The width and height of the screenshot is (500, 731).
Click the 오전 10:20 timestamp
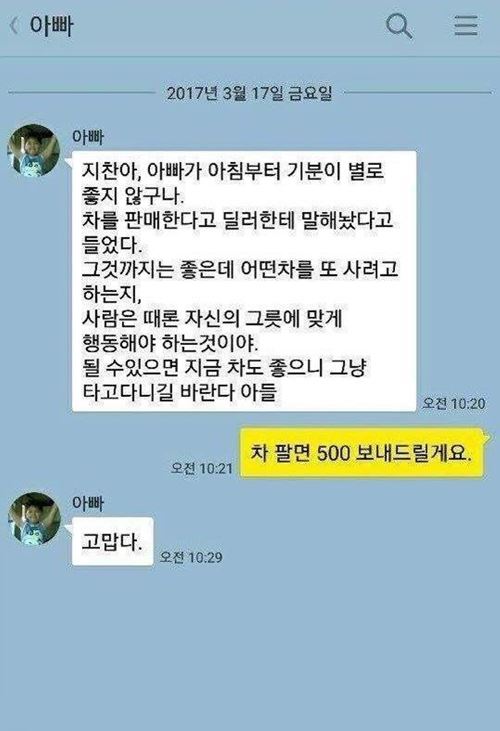[453, 403]
